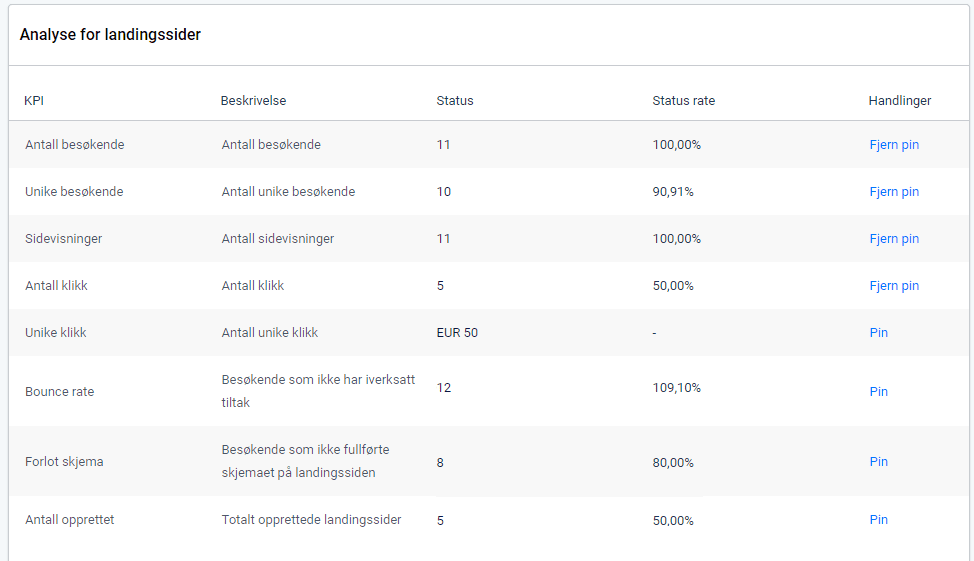Unpin the Sidevisninger KPI
Image resolution: width=974 pixels, height=561 pixels.
point(894,239)
